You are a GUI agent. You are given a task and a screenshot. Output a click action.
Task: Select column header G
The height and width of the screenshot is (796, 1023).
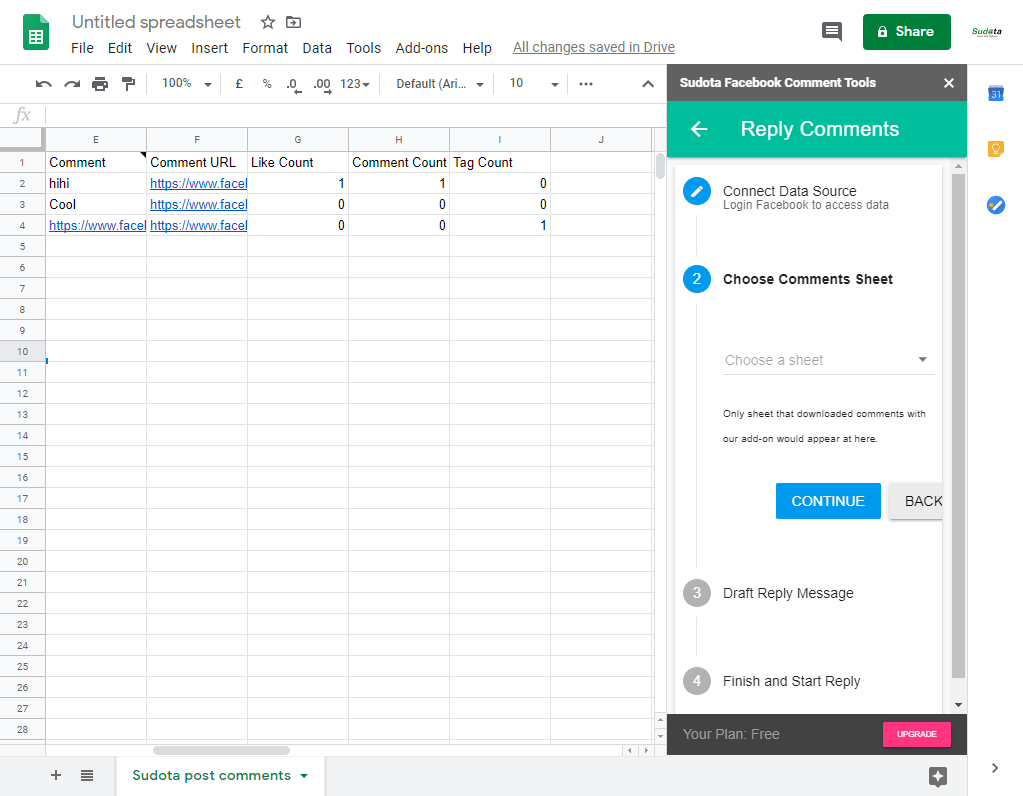tap(298, 140)
